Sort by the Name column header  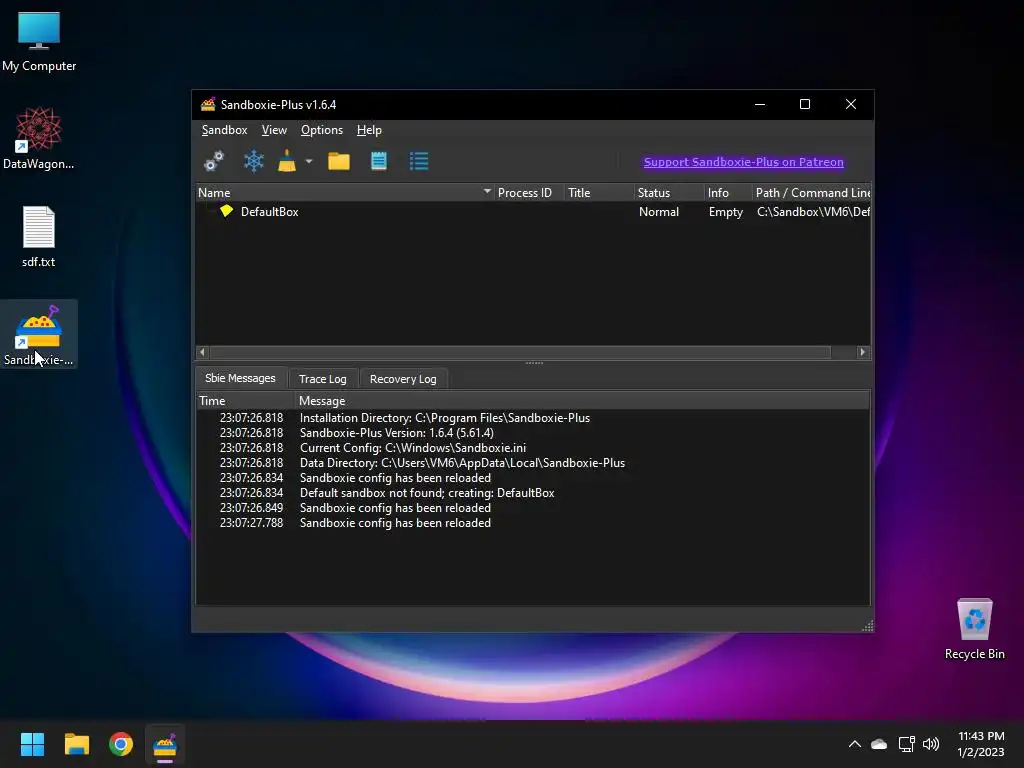(x=344, y=193)
